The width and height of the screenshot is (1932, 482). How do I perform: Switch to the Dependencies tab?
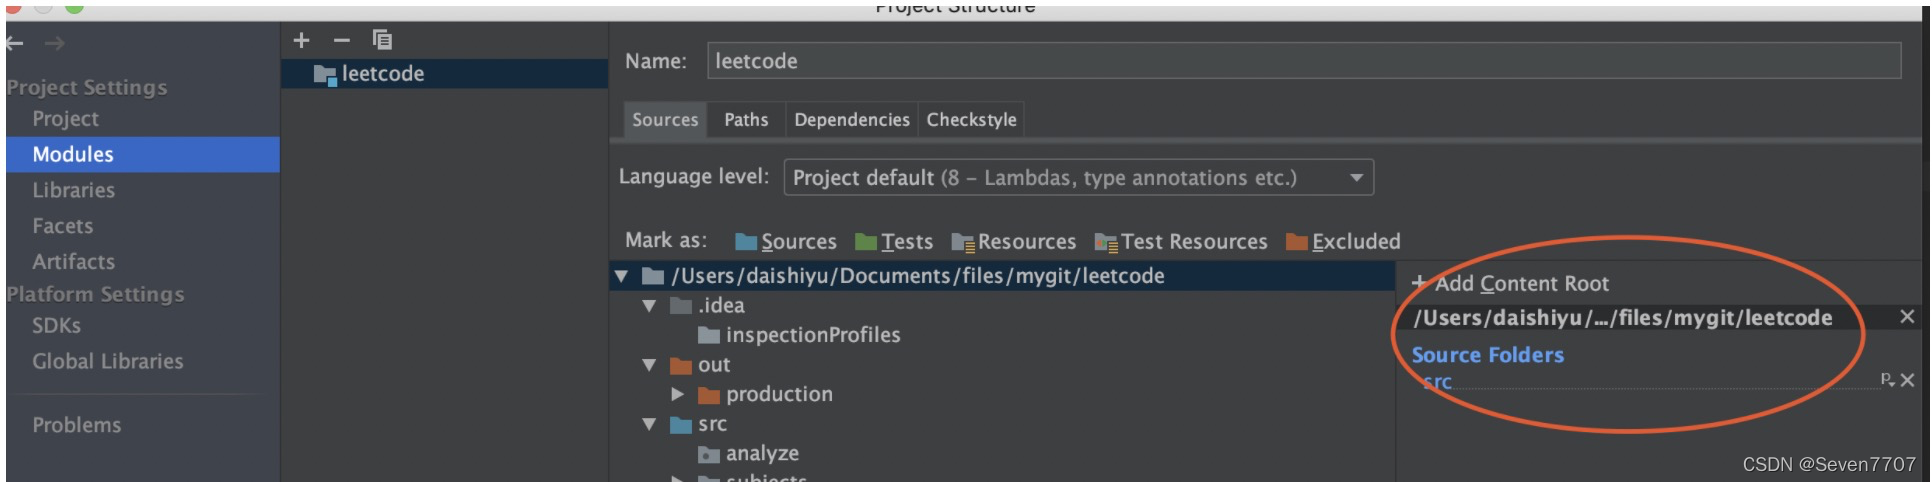851,120
